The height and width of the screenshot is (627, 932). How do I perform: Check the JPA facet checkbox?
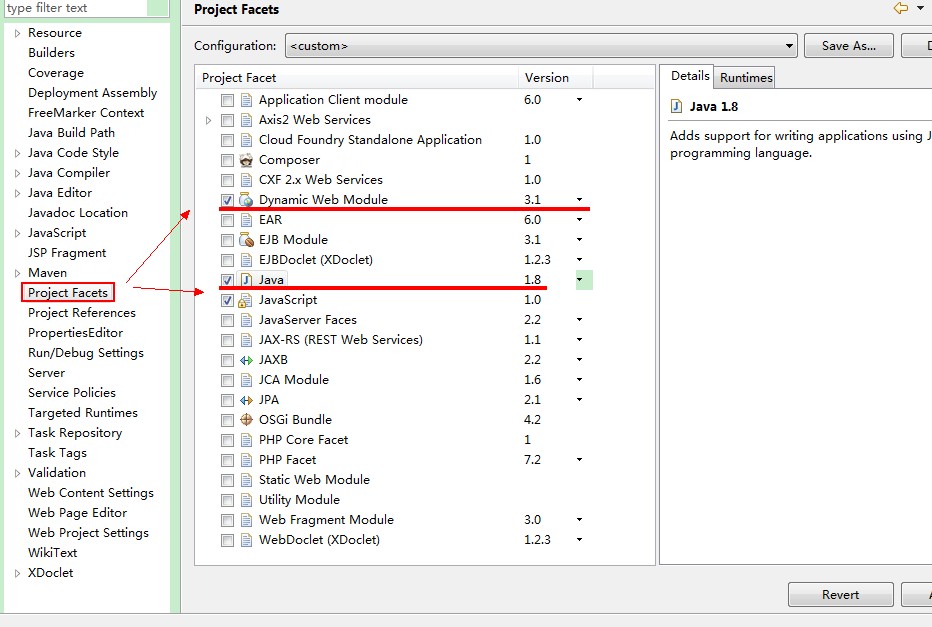[x=227, y=400]
